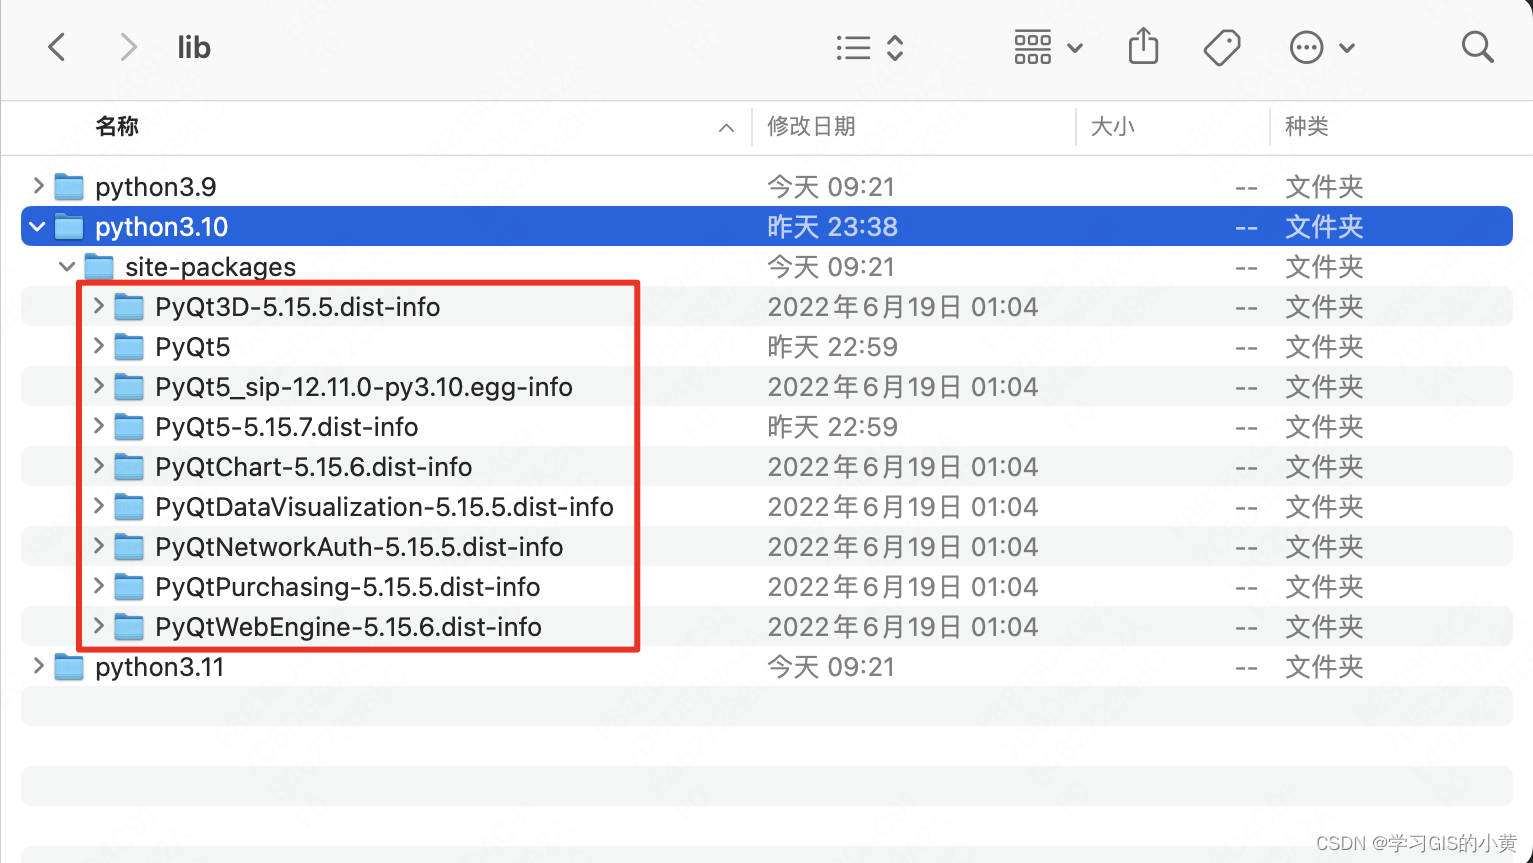Expand PyQtWebEngine-5.15.6.dist-info chevron
The height and width of the screenshot is (863, 1533).
[98, 626]
